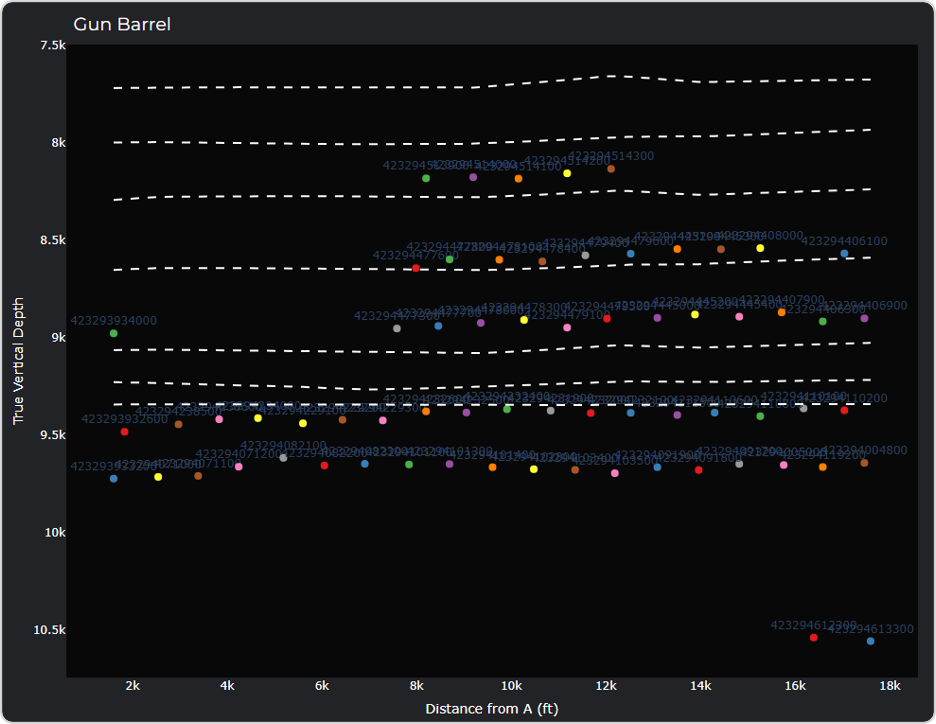936x724 pixels.
Task: Click red well marker 423294110200
Action: pos(844,410)
